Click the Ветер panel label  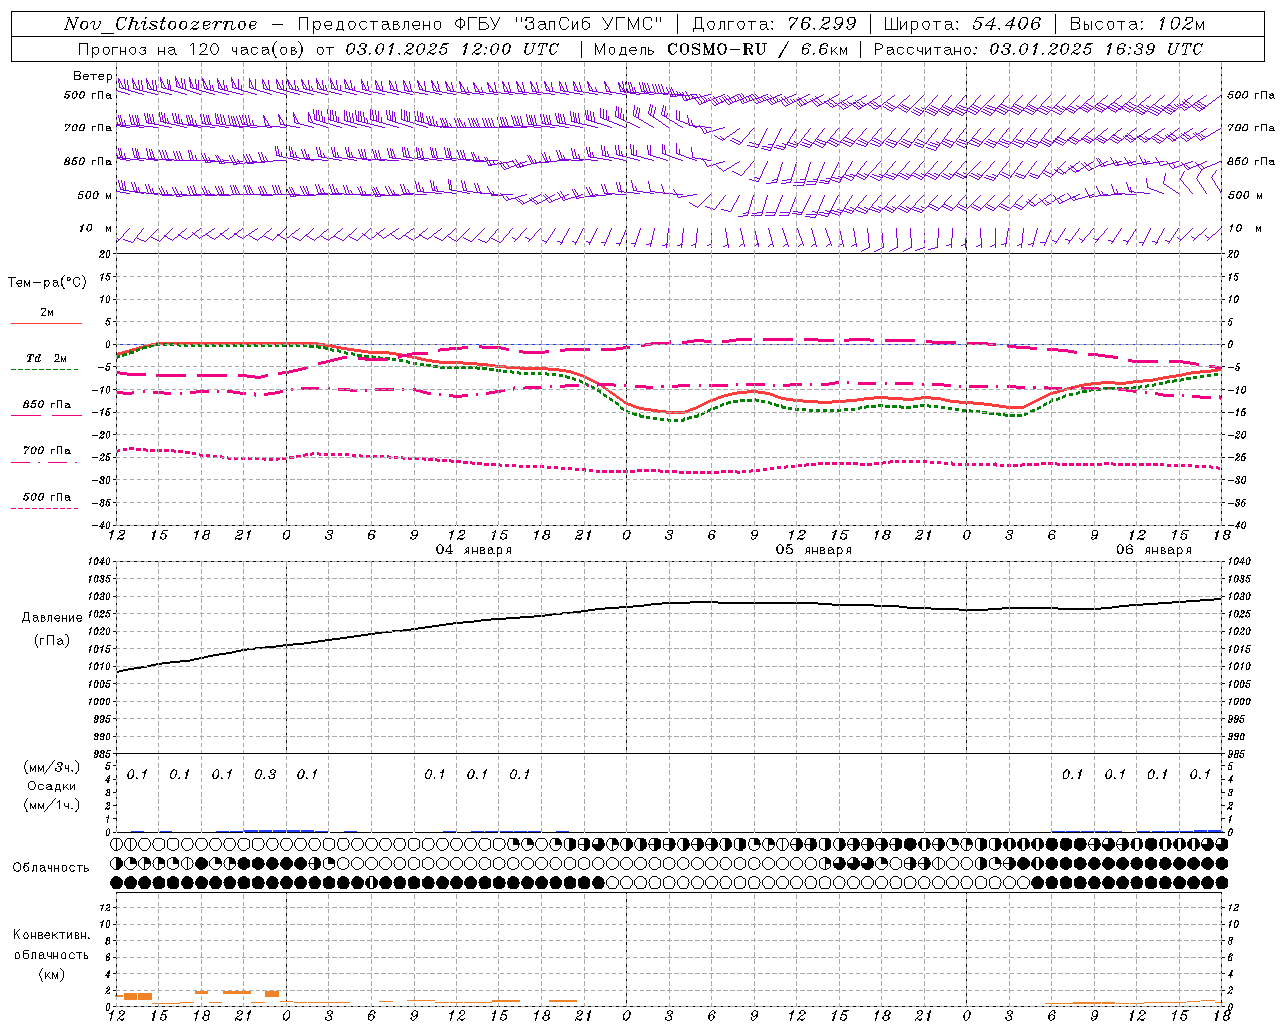[x=92, y=76]
